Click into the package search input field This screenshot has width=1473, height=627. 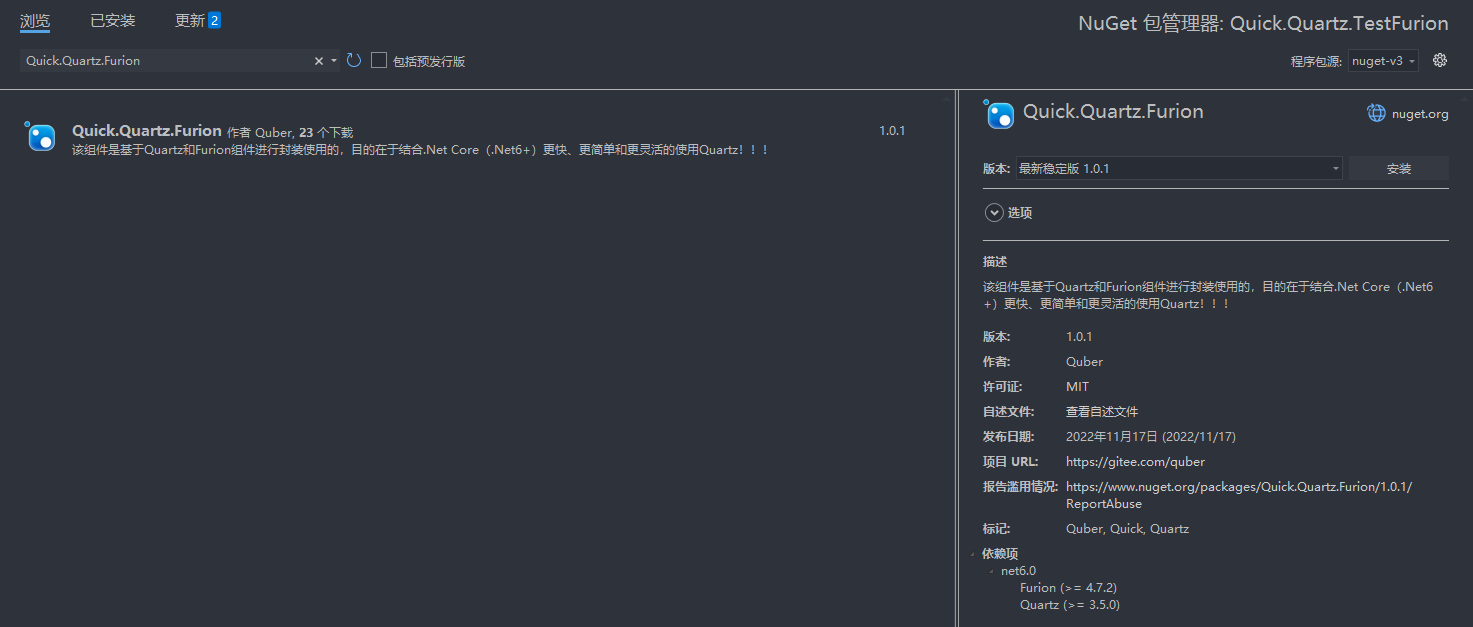pos(165,61)
